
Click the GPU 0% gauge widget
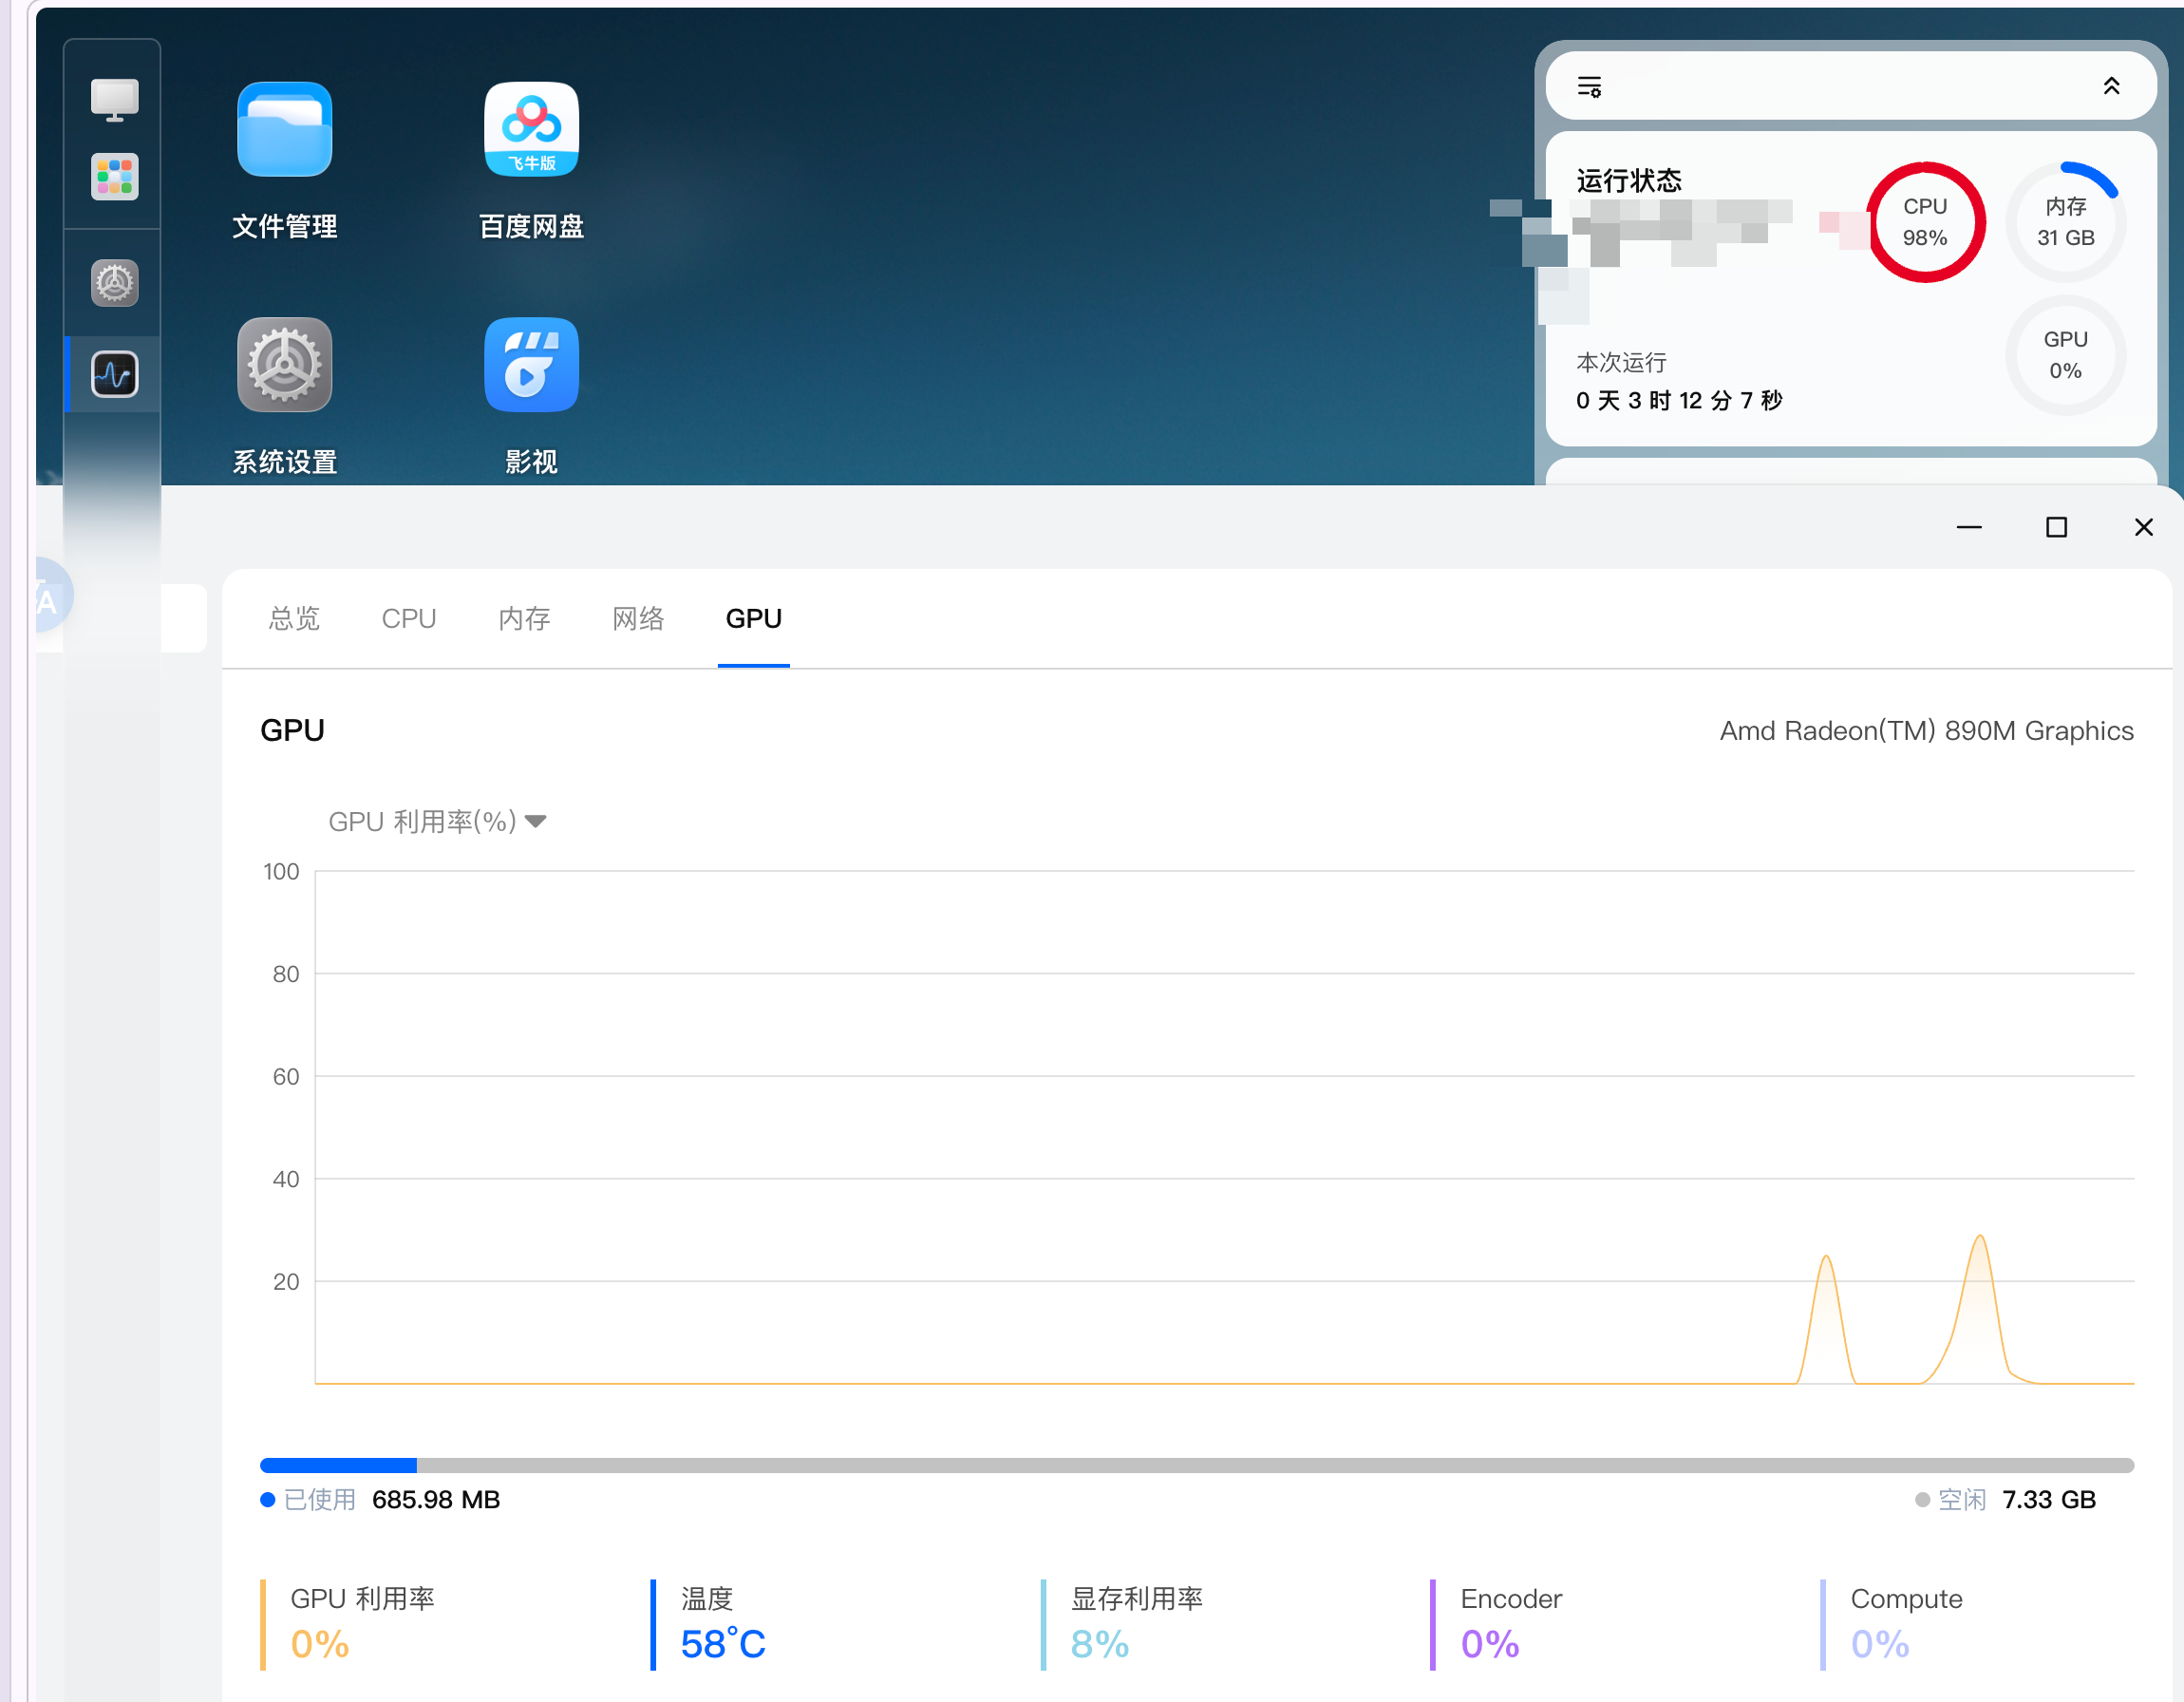[2065, 355]
